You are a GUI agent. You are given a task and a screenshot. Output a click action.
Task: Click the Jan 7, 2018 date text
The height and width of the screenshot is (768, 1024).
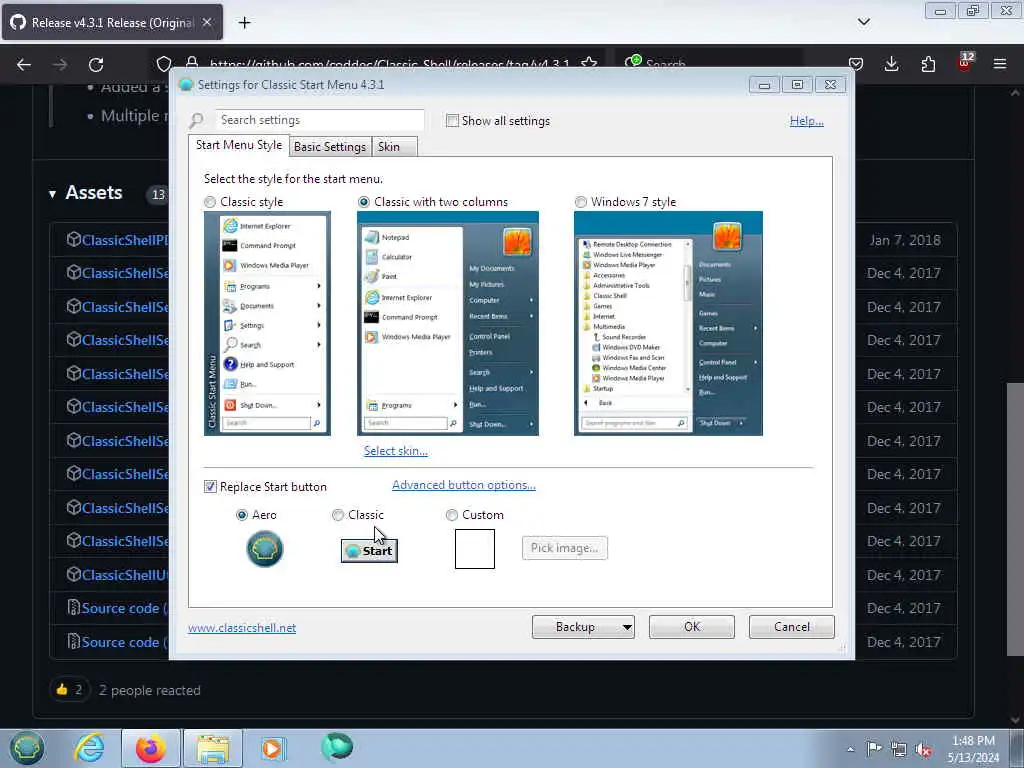coord(905,240)
